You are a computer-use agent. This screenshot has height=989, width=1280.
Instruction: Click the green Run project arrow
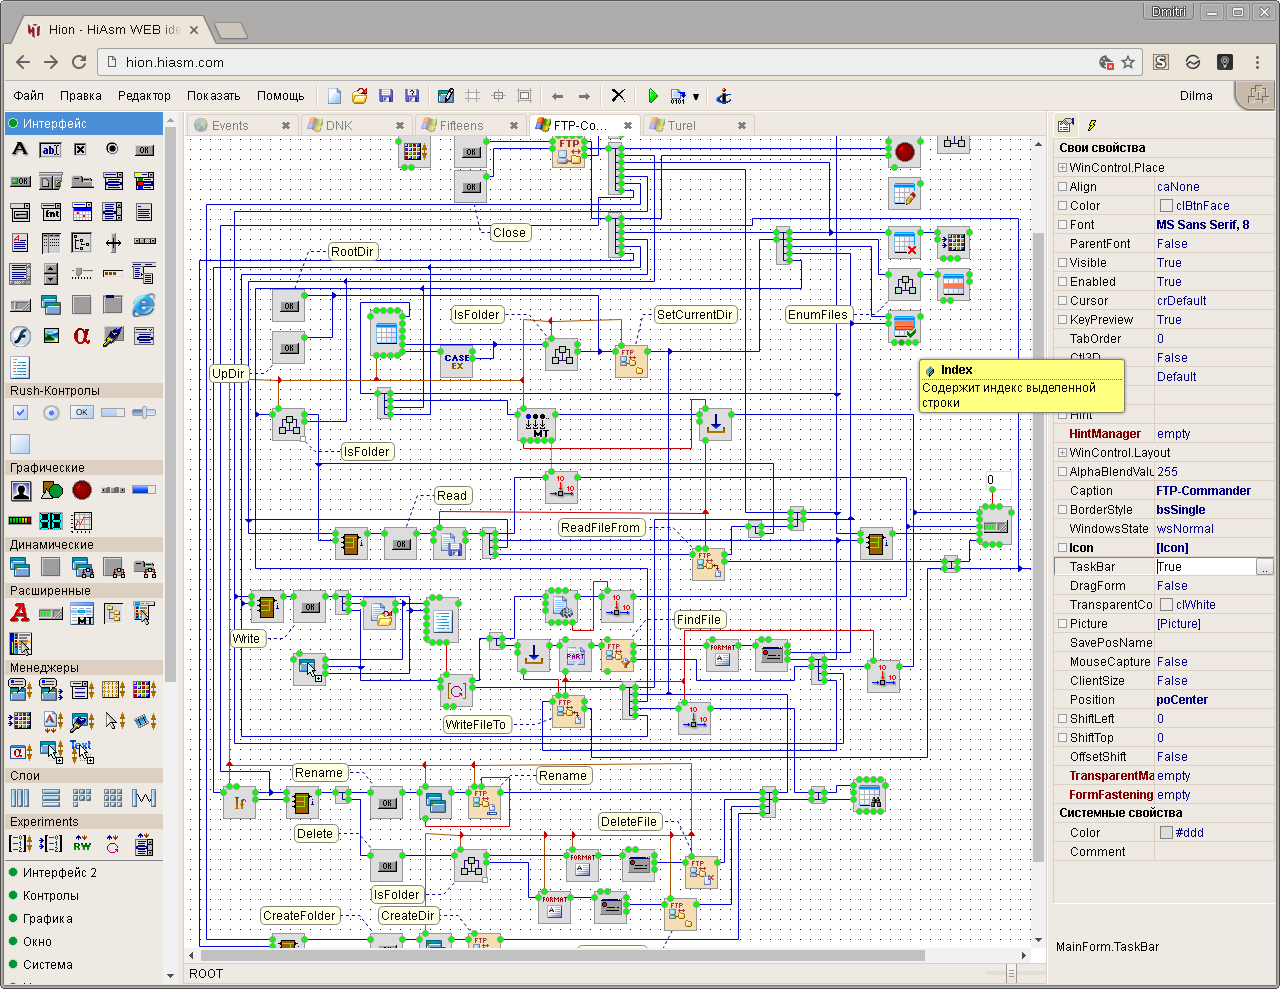click(x=652, y=96)
